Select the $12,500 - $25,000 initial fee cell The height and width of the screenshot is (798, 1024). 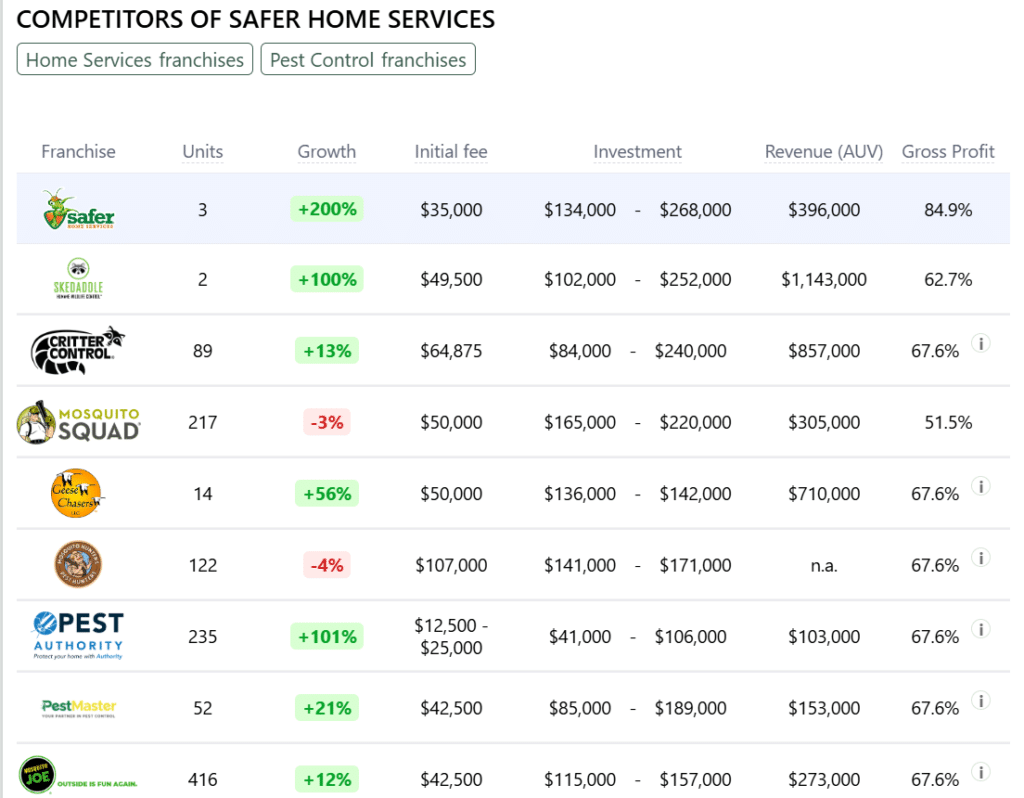(x=451, y=636)
